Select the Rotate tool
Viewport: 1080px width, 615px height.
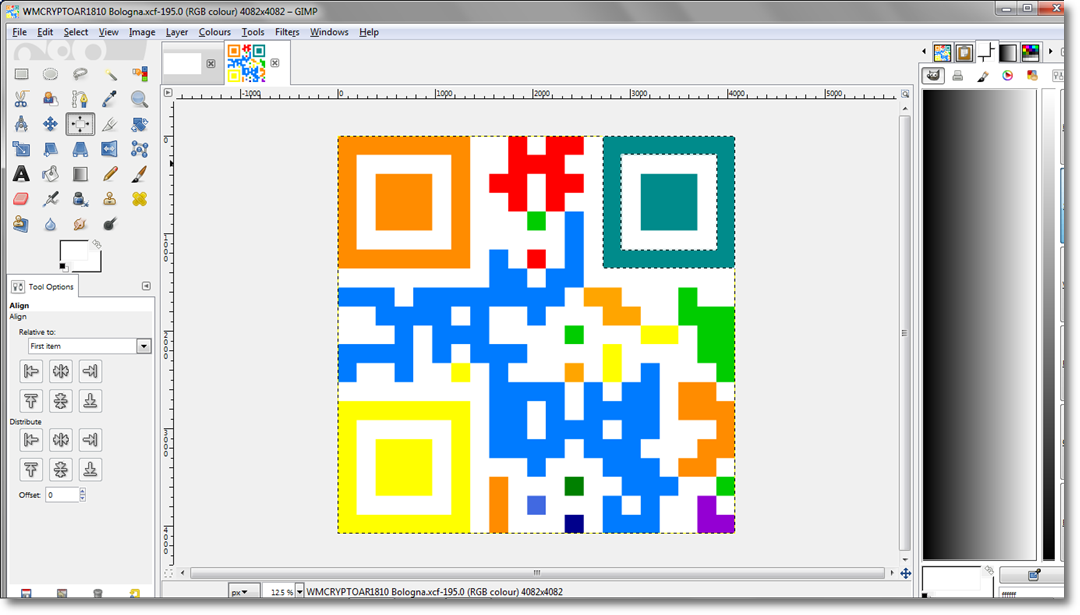point(139,124)
